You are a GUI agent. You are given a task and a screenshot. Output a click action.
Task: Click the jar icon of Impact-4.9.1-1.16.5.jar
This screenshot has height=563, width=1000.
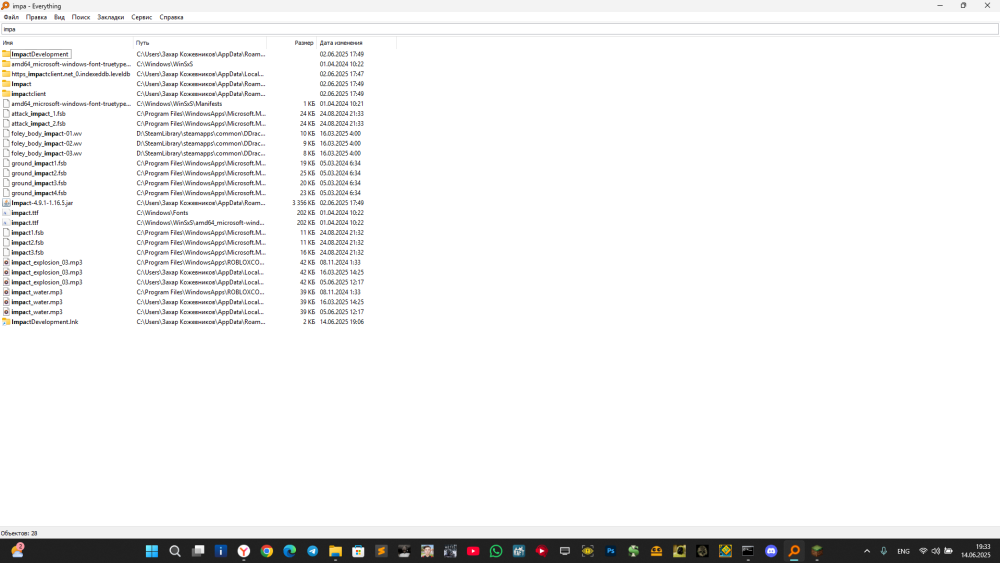point(6,203)
